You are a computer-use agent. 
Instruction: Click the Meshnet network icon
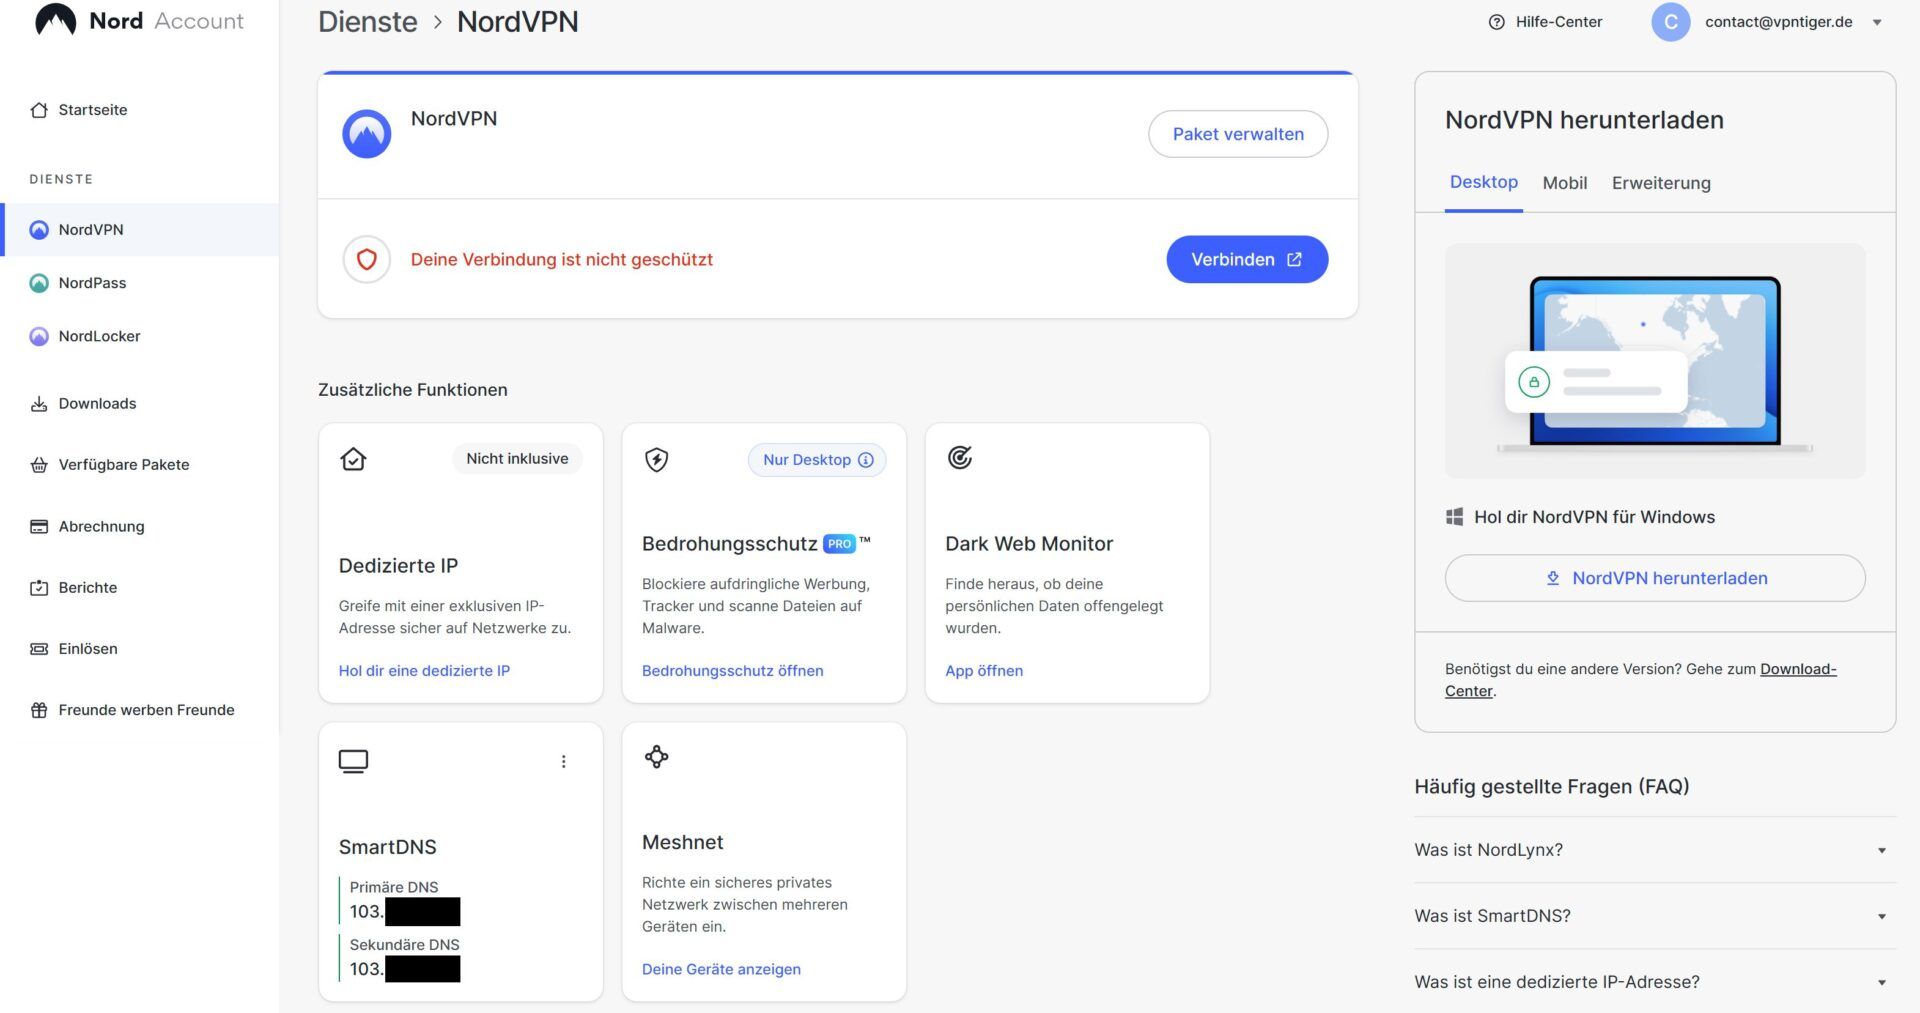coord(656,757)
